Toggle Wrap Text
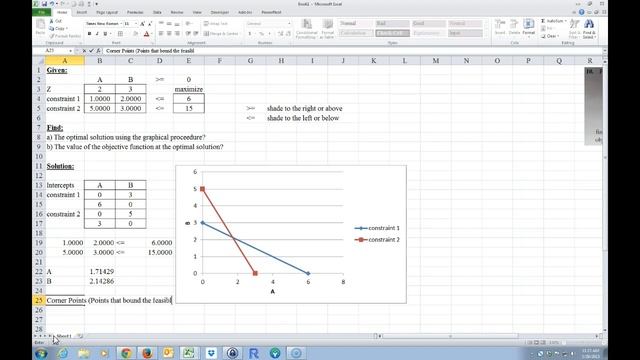The height and width of the screenshot is (360, 640). (216, 24)
